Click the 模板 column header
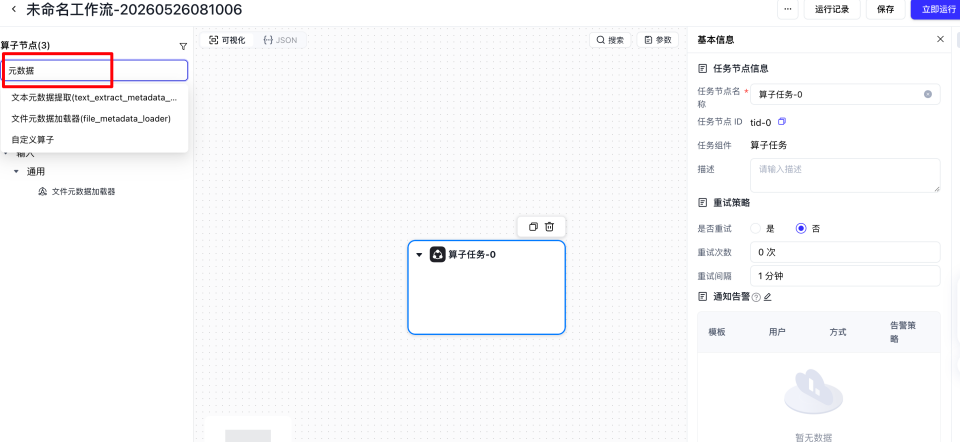The image size is (960, 442). click(x=717, y=332)
